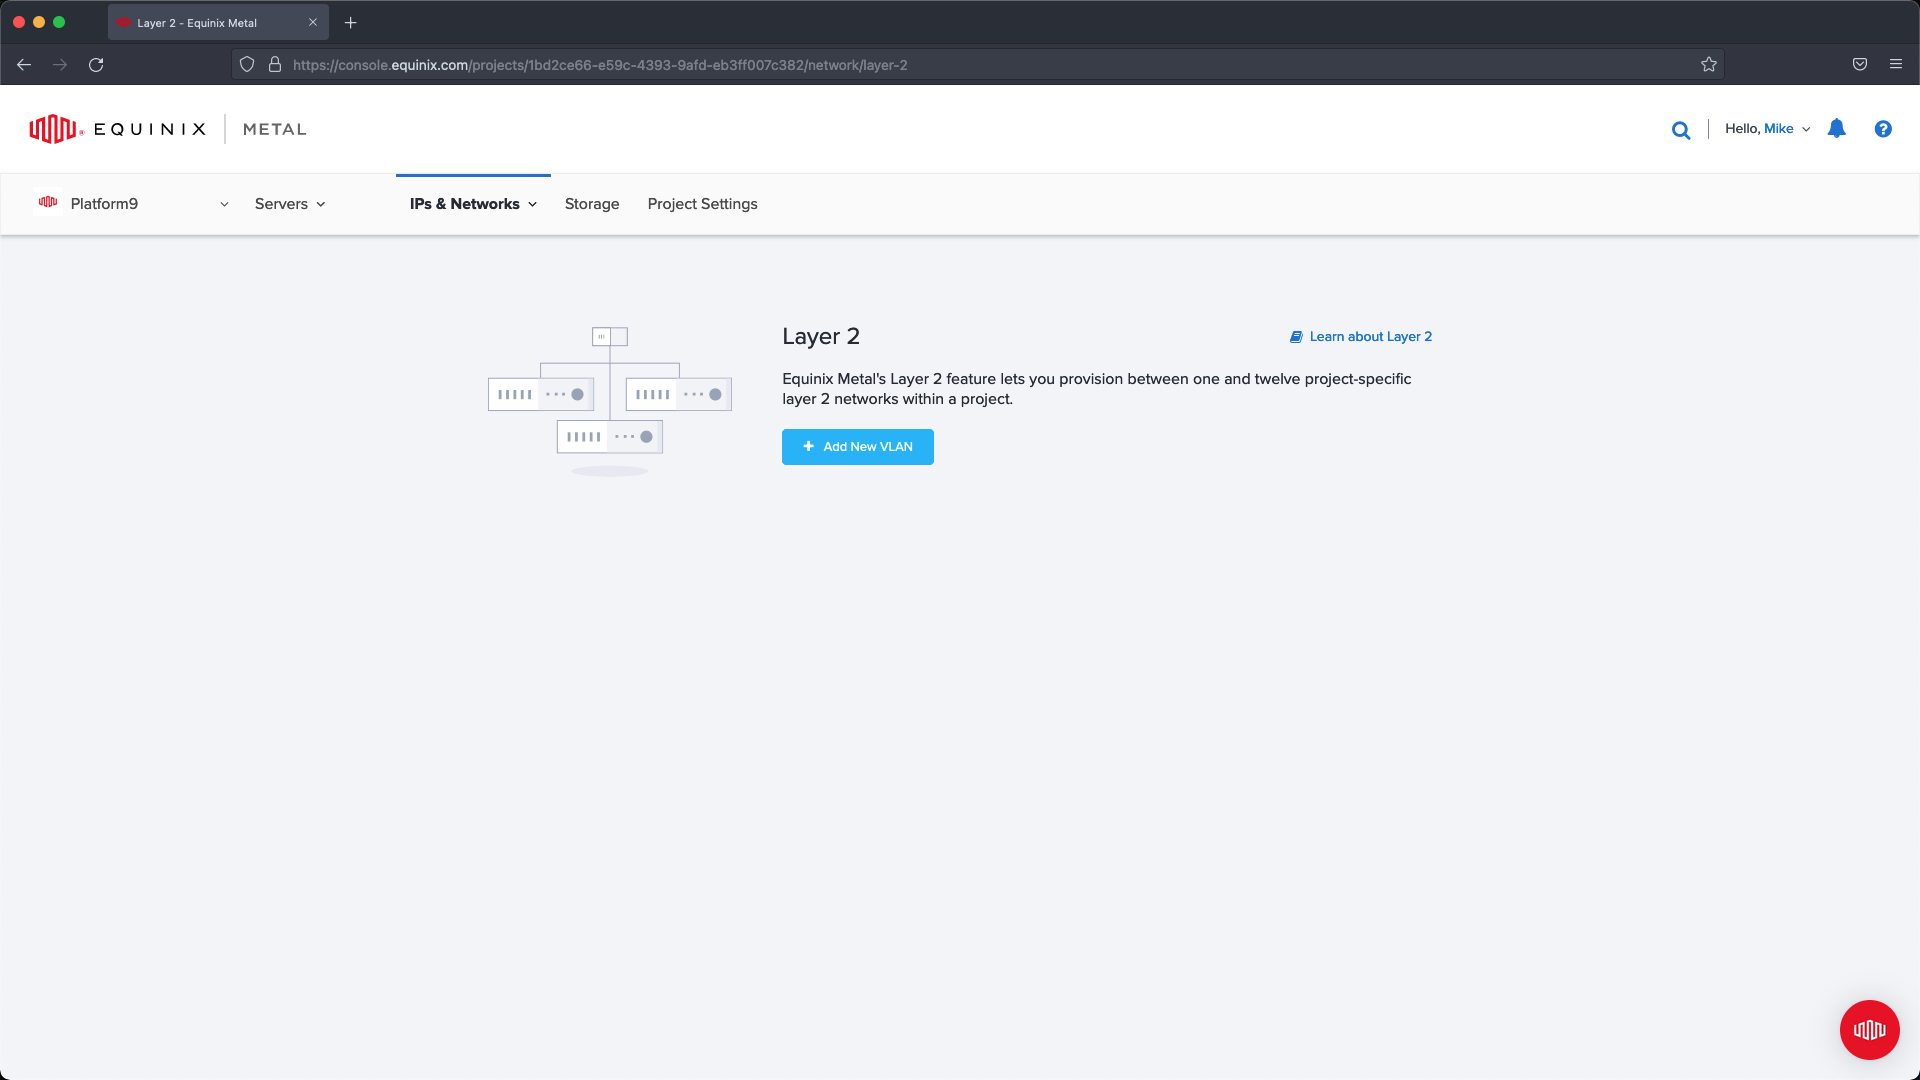
Task: Click Add New VLAN button
Action: [858, 447]
